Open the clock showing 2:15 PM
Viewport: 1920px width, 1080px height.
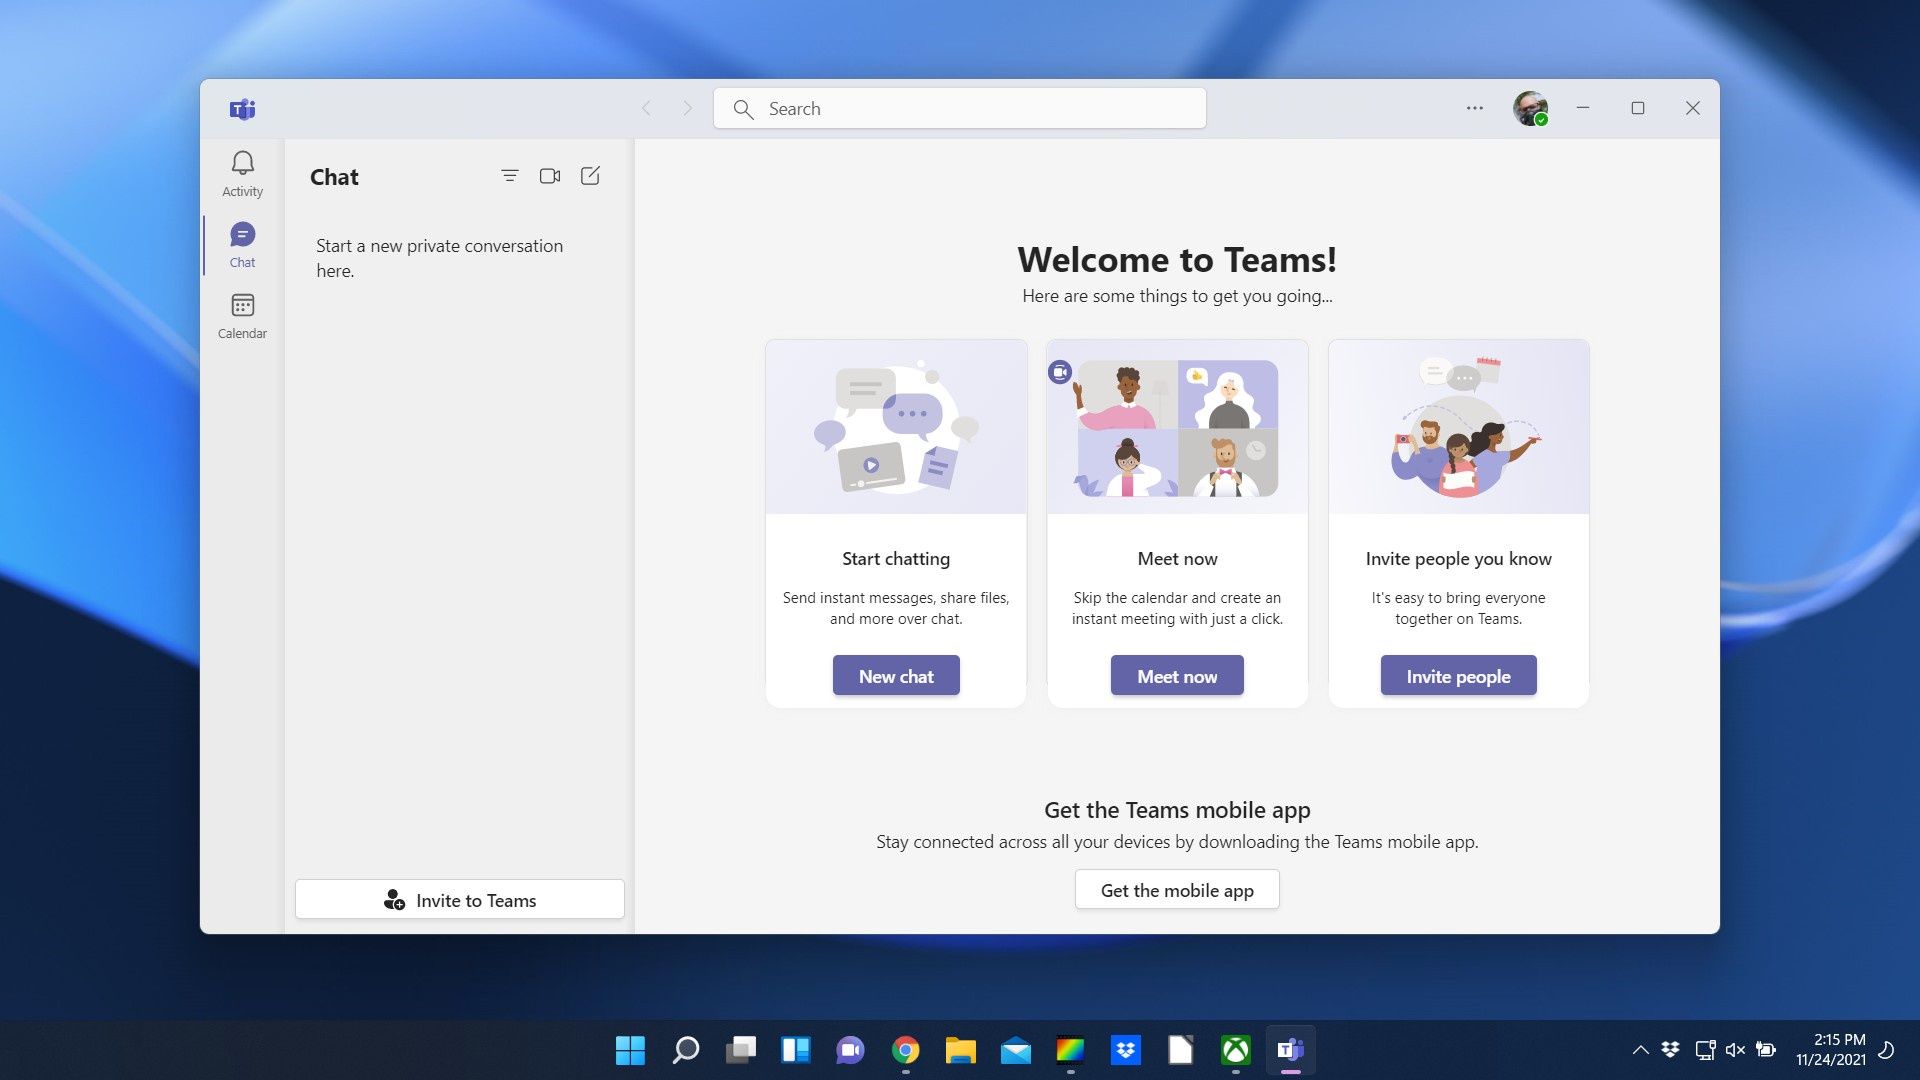(1830, 1050)
